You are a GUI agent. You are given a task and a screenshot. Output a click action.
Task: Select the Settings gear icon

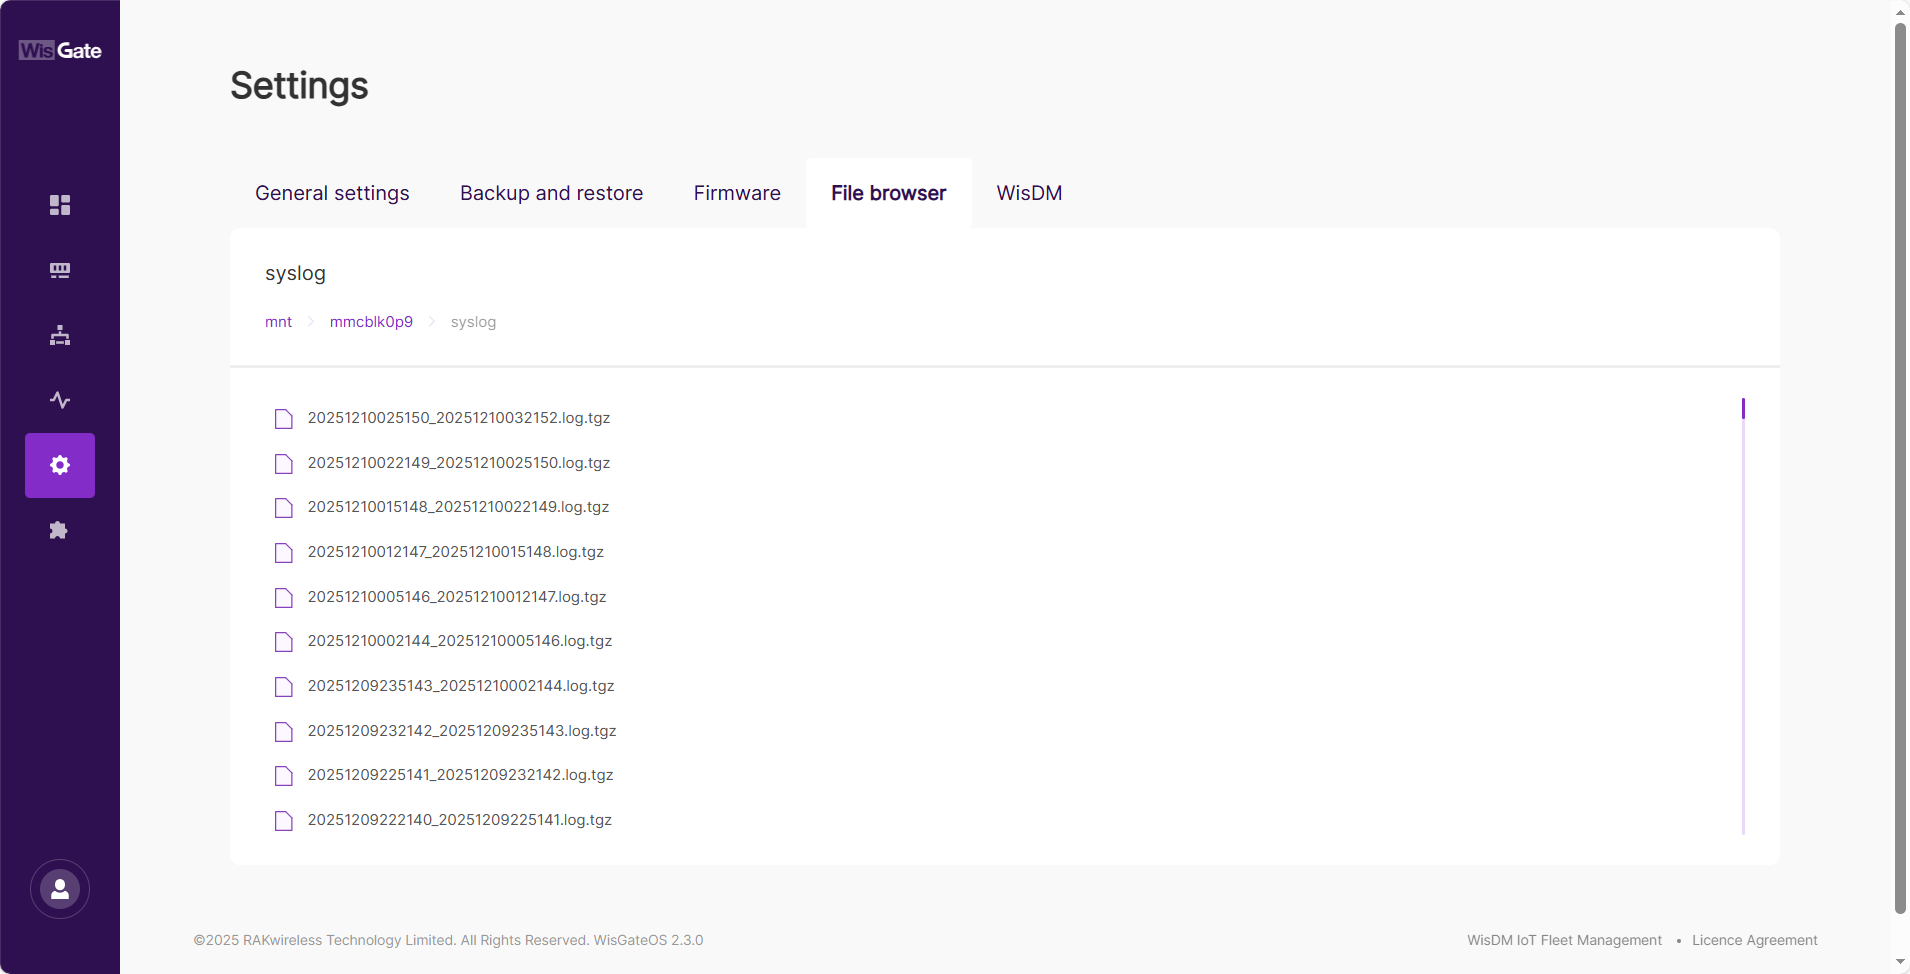59,465
